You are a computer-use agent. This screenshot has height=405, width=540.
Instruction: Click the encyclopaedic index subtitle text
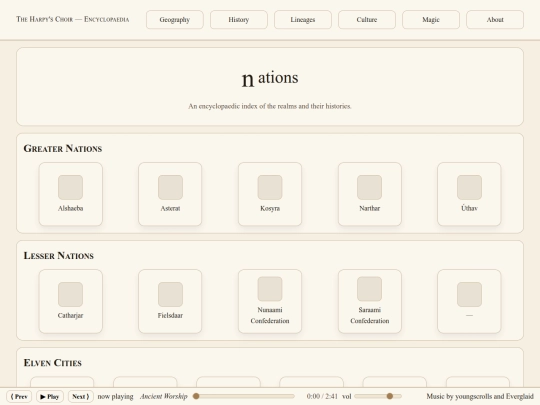coord(270,106)
